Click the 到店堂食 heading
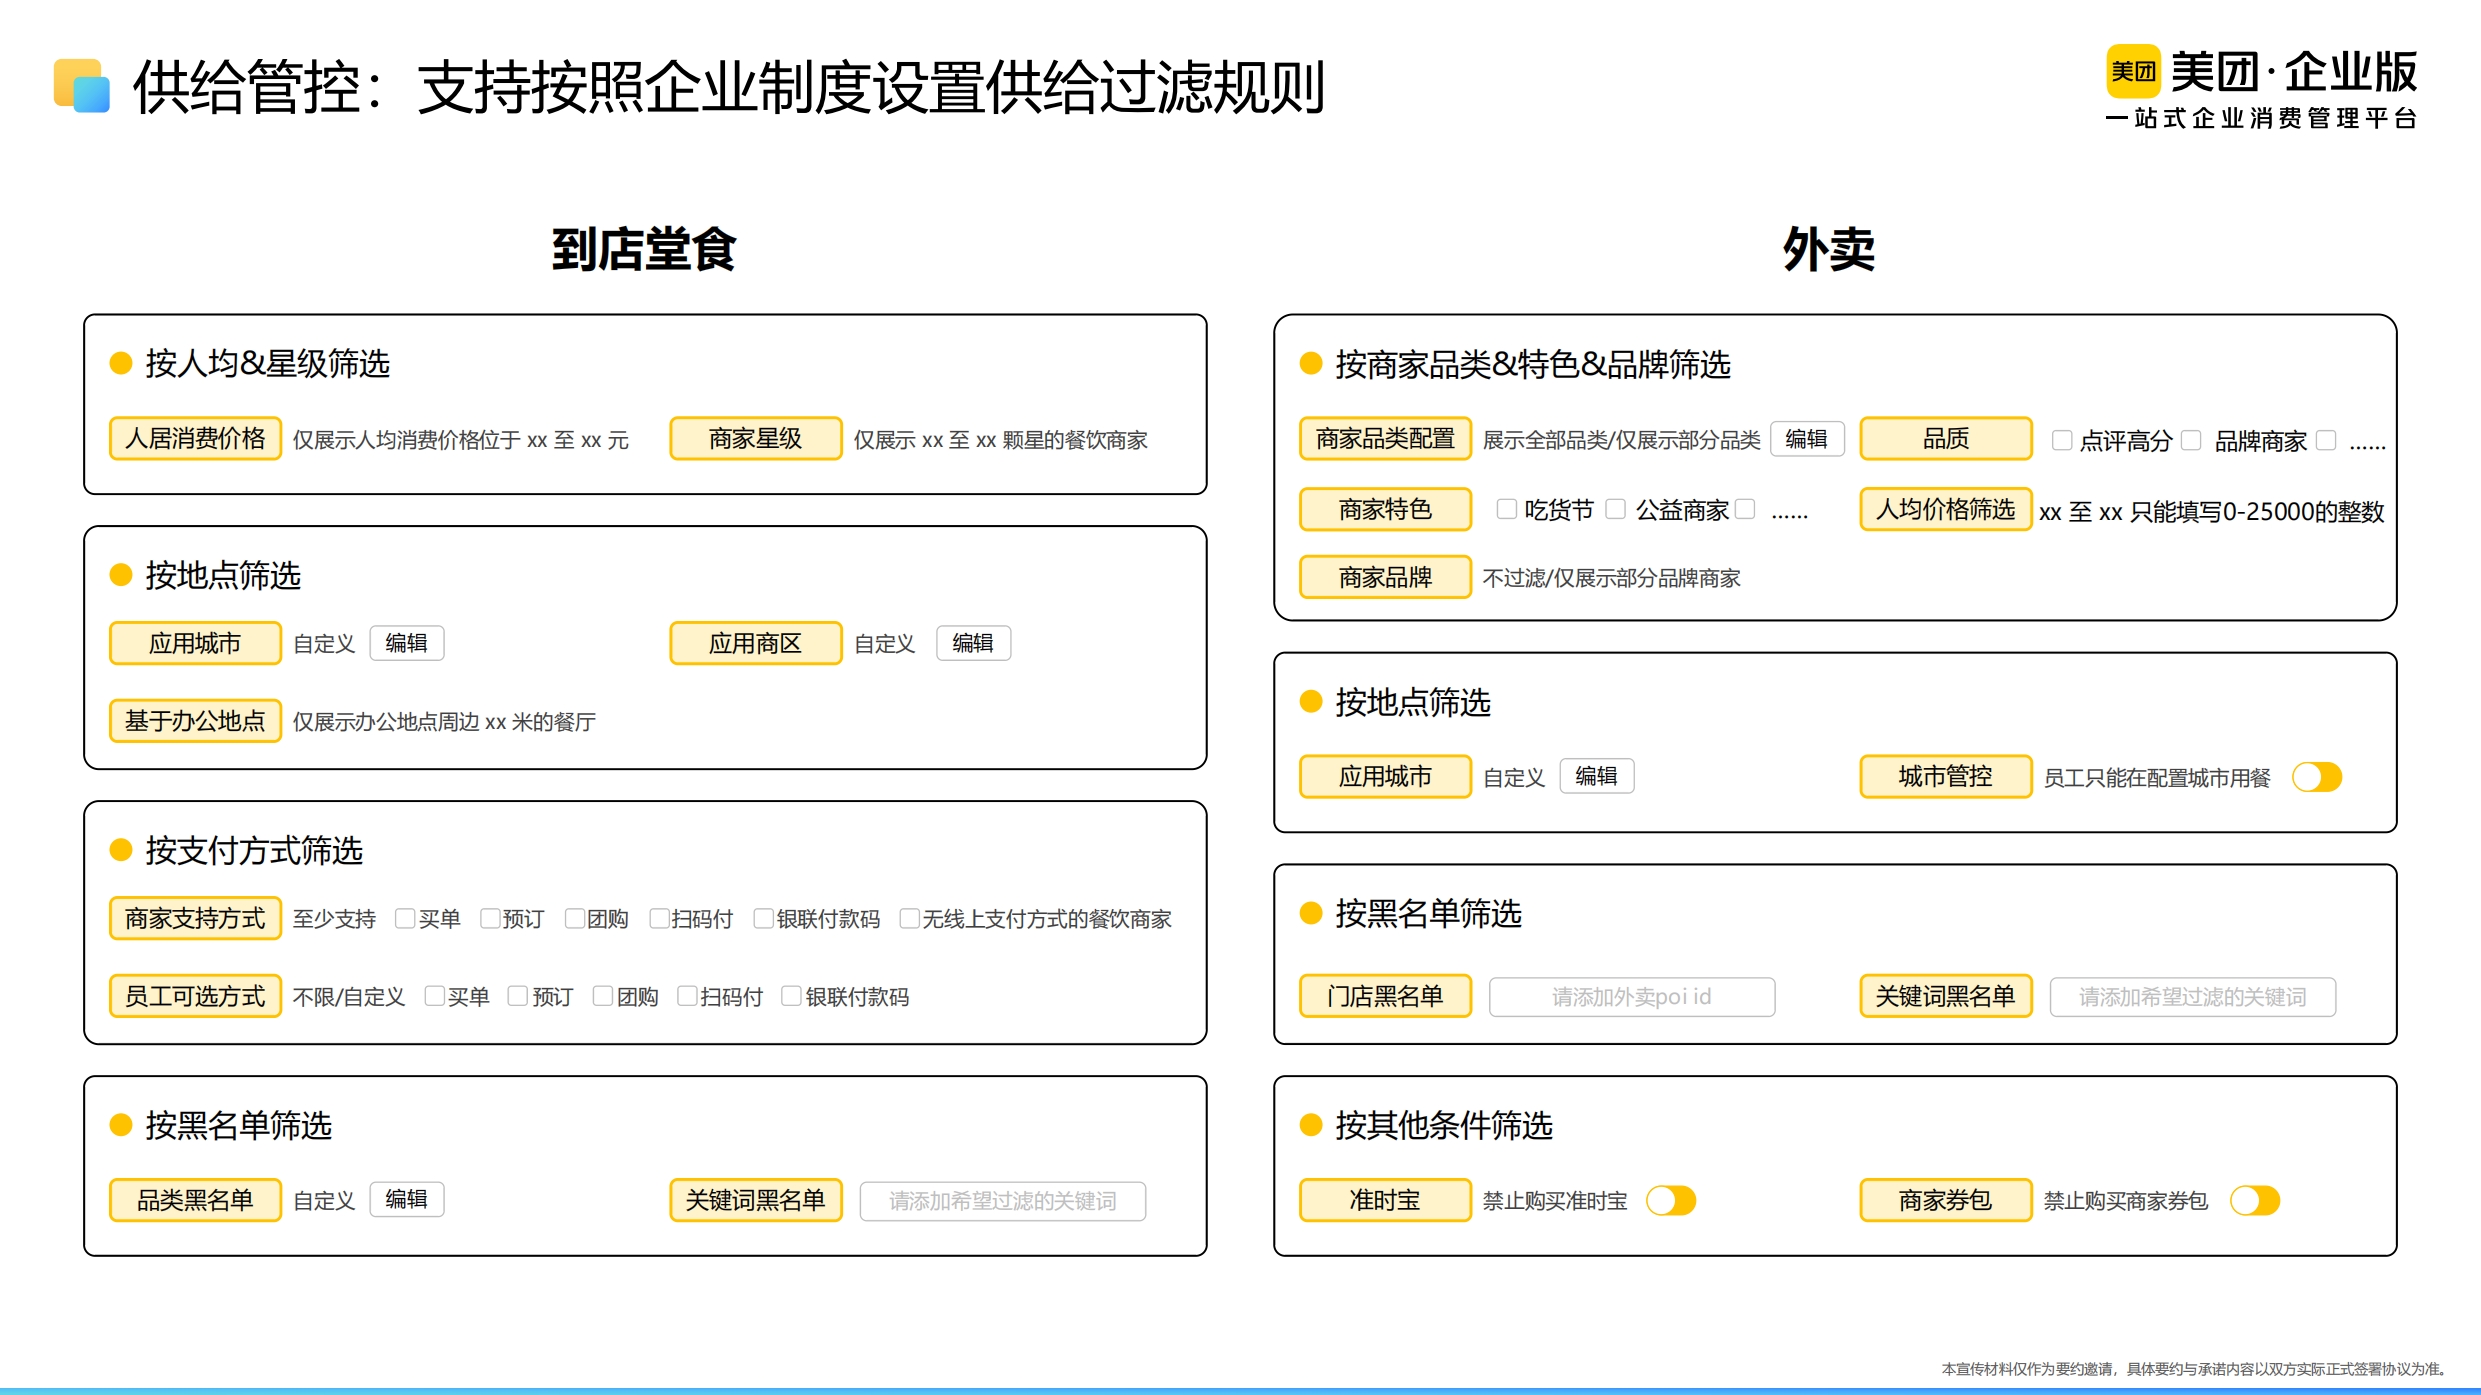2481x1395 pixels. pyautogui.click(x=644, y=249)
